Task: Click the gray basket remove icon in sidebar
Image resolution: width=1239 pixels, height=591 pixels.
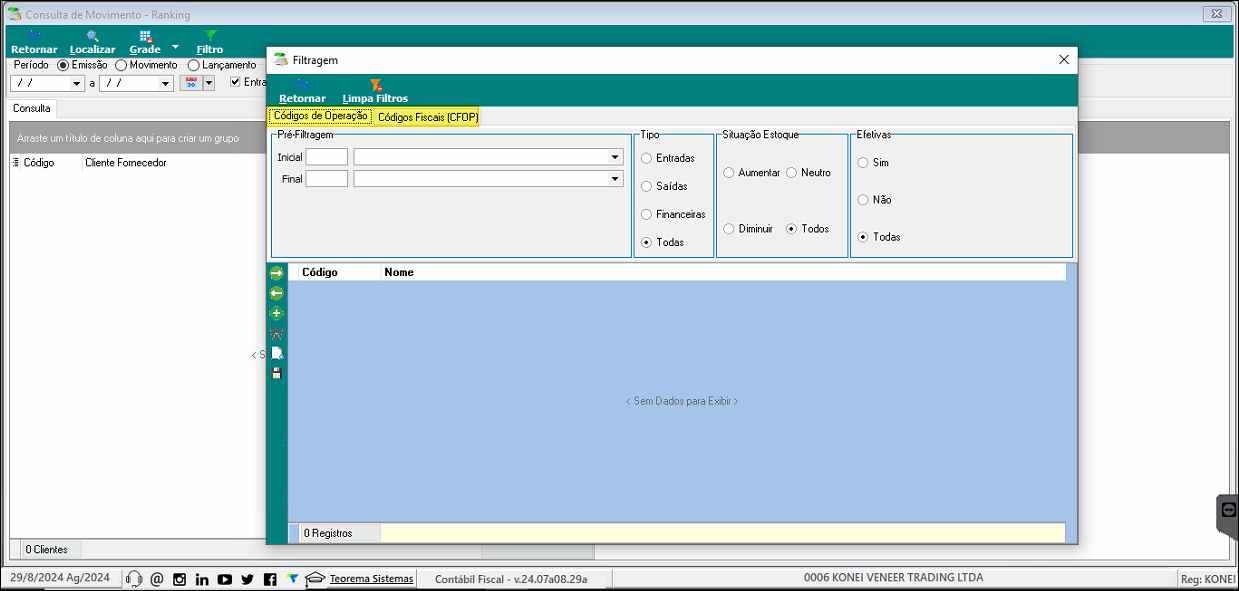Action: [277, 334]
